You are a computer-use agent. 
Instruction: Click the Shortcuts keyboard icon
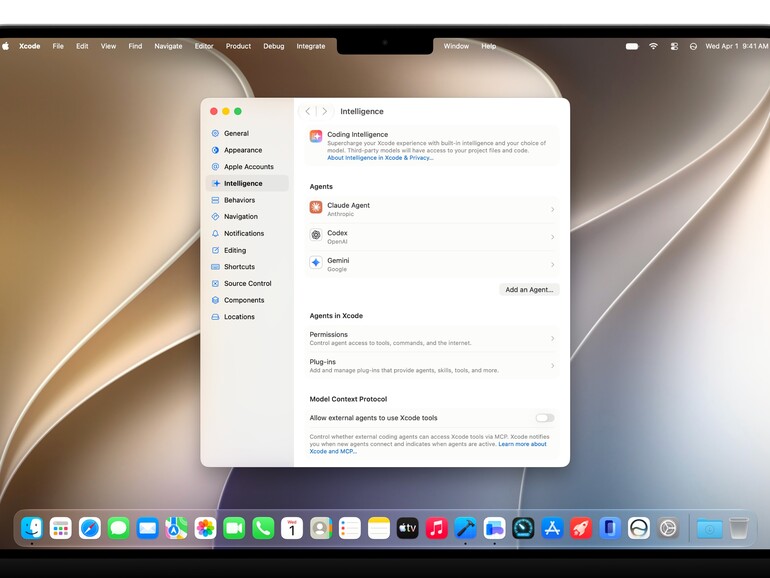215,267
